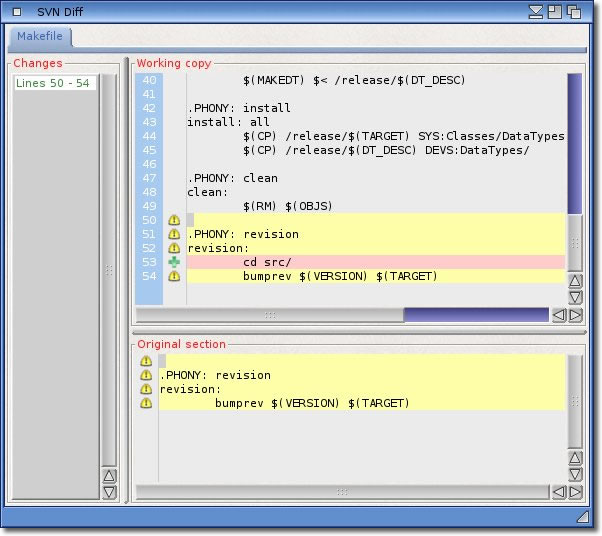Image resolution: width=602 pixels, height=536 pixels.
Task: Click the Working copy horizontal scrollbar thumb
Action: (x=476, y=315)
